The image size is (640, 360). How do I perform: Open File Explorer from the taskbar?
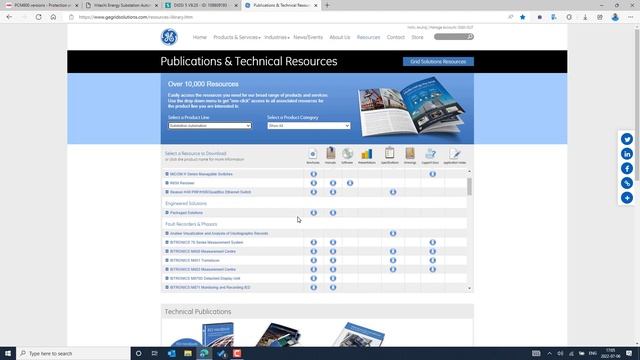pyautogui.click(x=188, y=353)
